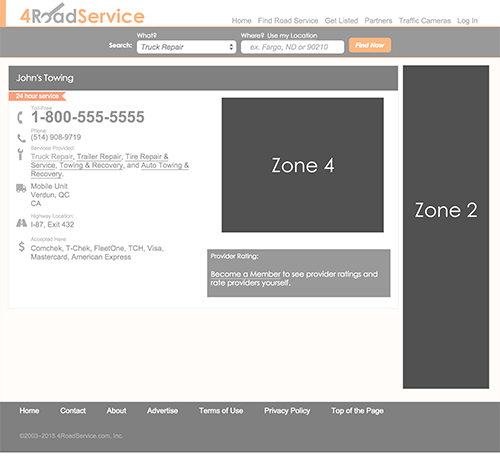The height and width of the screenshot is (468, 500).
Task: Click the dollar sign payment icon
Action: [x=21, y=246]
